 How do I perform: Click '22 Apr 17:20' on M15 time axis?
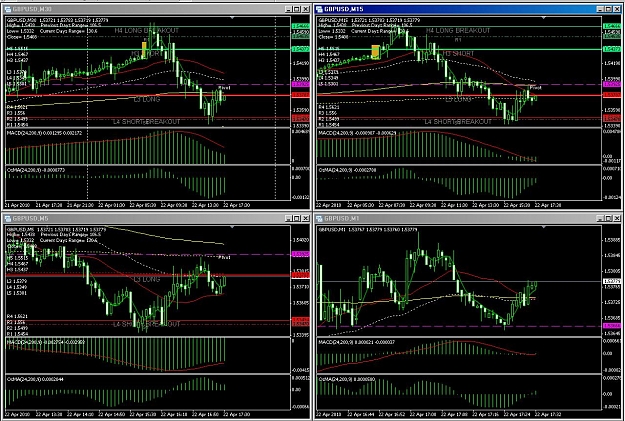point(548,205)
